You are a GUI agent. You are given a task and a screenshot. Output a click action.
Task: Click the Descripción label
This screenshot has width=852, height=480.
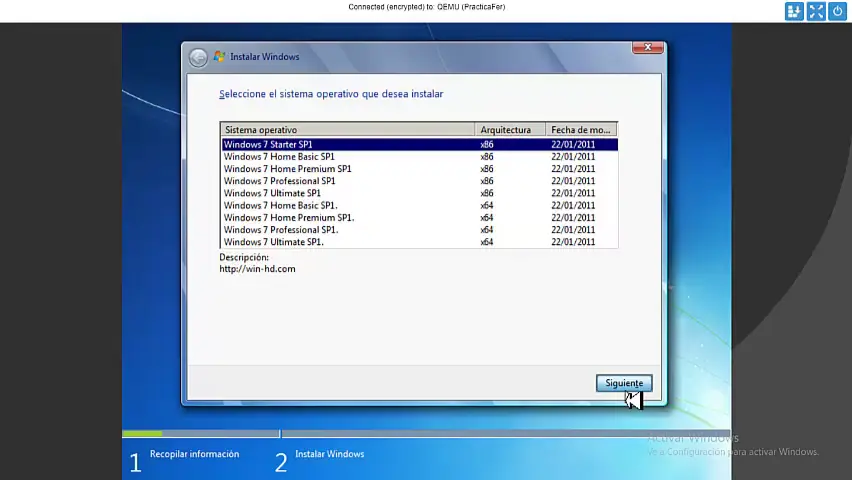244,258
